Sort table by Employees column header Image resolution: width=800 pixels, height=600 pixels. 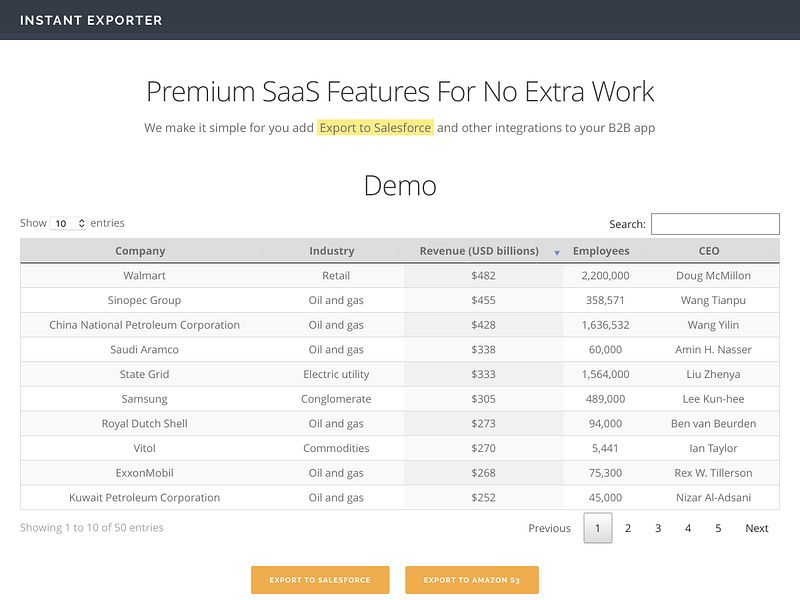(x=601, y=251)
